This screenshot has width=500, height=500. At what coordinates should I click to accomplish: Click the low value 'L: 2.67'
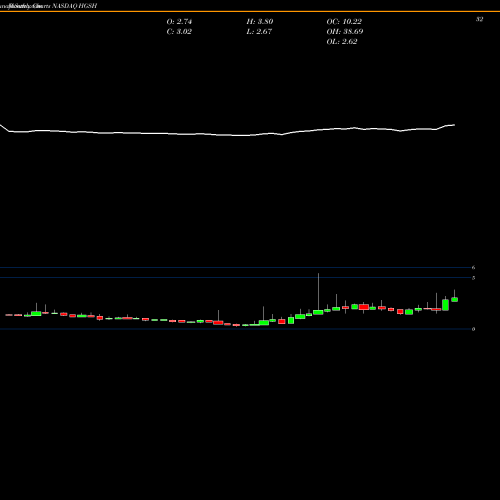pyautogui.click(x=259, y=32)
